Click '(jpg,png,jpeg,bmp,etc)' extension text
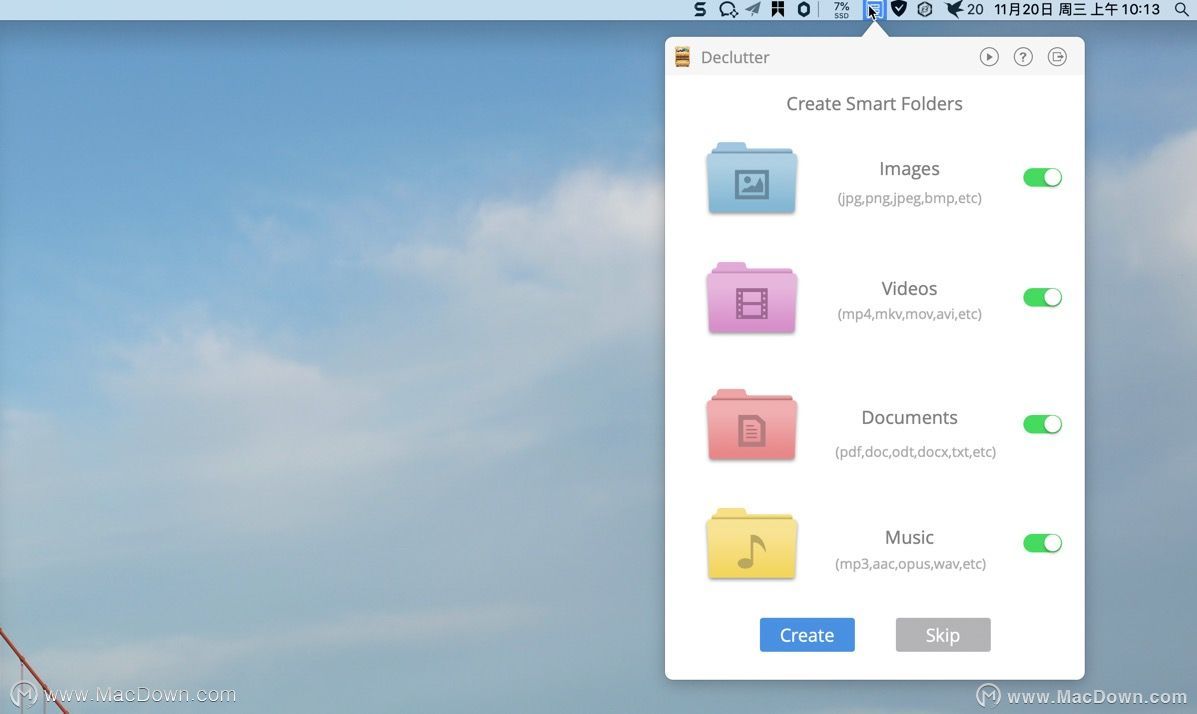 click(909, 199)
